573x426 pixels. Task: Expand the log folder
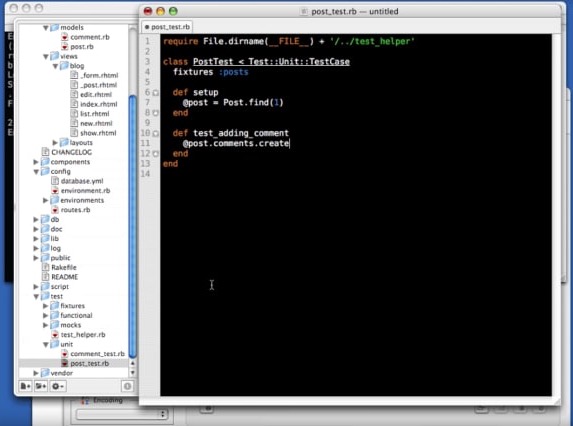pyautogui.click(x=36, y=248)
